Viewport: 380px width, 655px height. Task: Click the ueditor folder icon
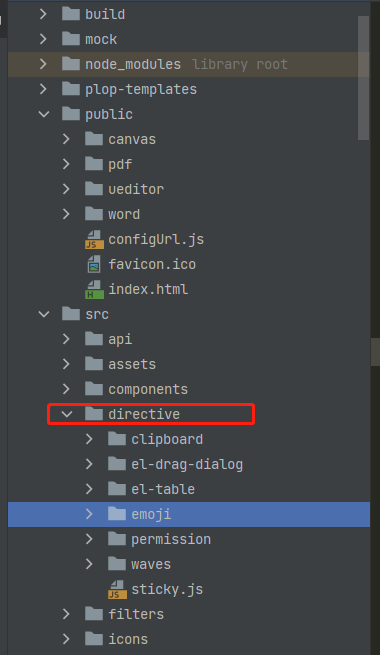pos(94,189)
